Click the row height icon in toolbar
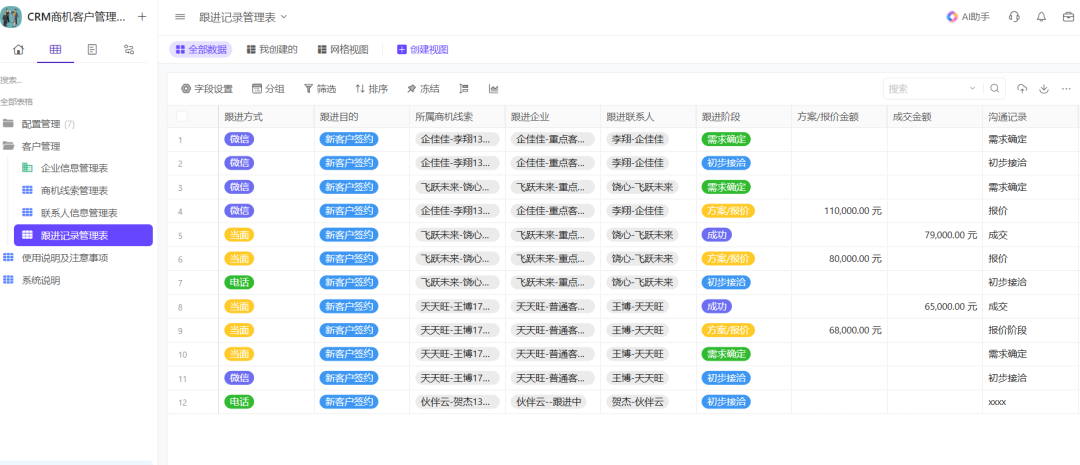This screenshot has height=465, width=1080. coord(463,89)
